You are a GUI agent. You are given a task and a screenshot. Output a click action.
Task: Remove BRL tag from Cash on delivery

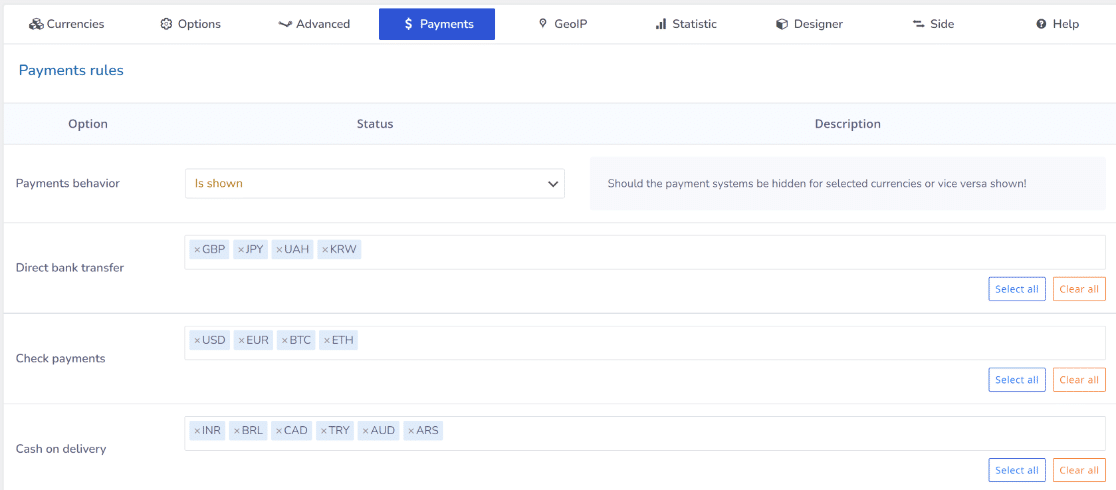click(237, 431)
